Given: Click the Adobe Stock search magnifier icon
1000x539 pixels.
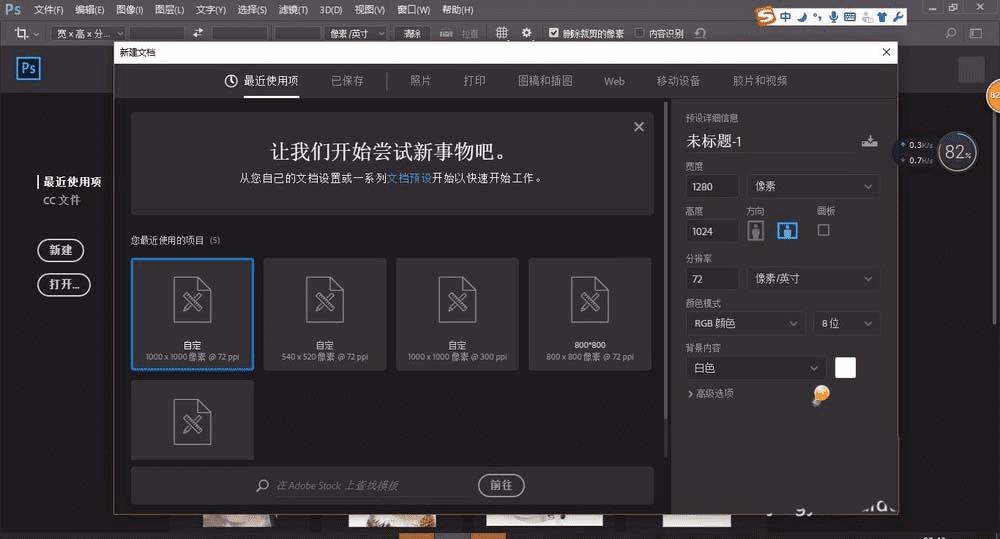Looking at the screenshot, I should [x=262, y=485].
